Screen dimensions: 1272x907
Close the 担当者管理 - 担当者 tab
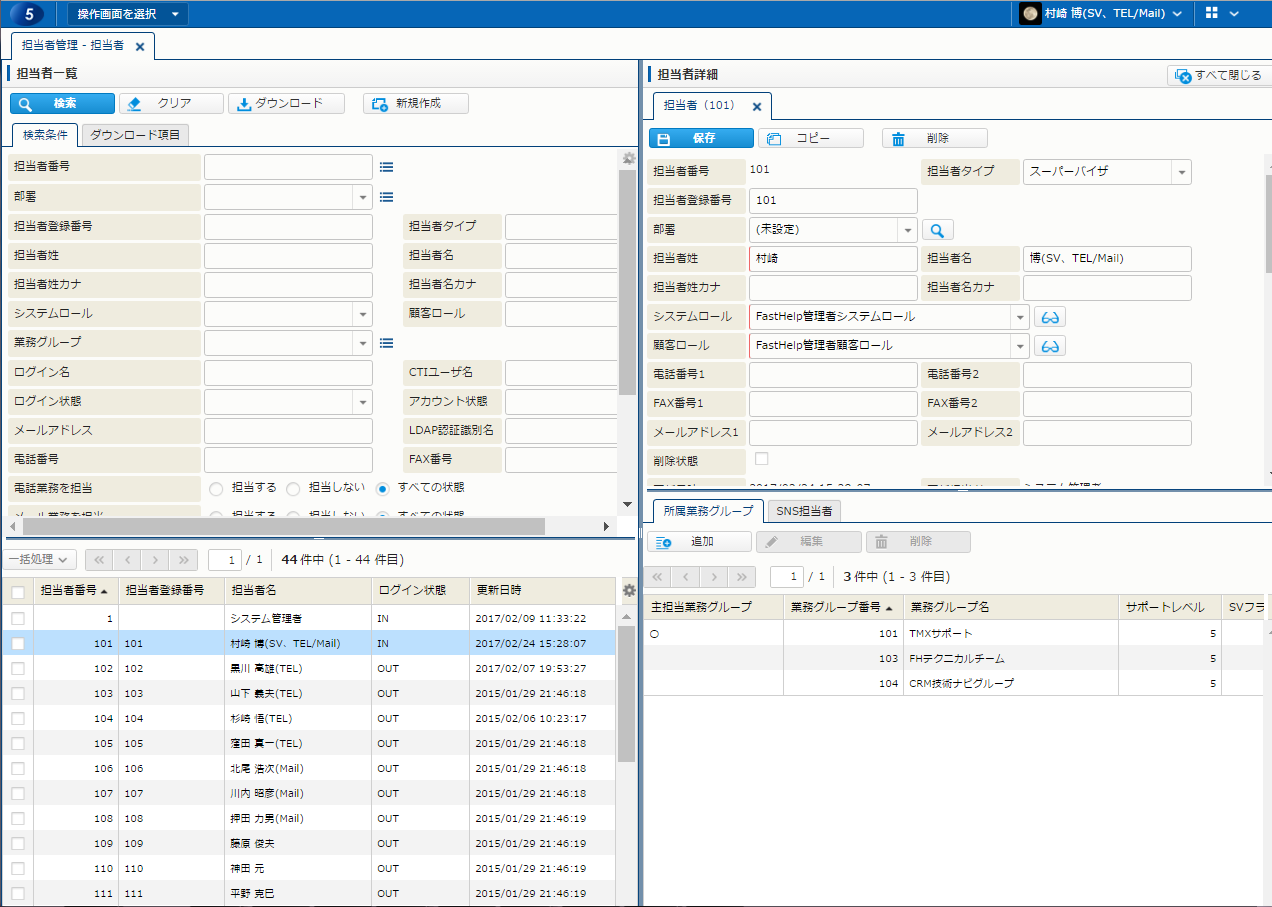pos(140,46)
